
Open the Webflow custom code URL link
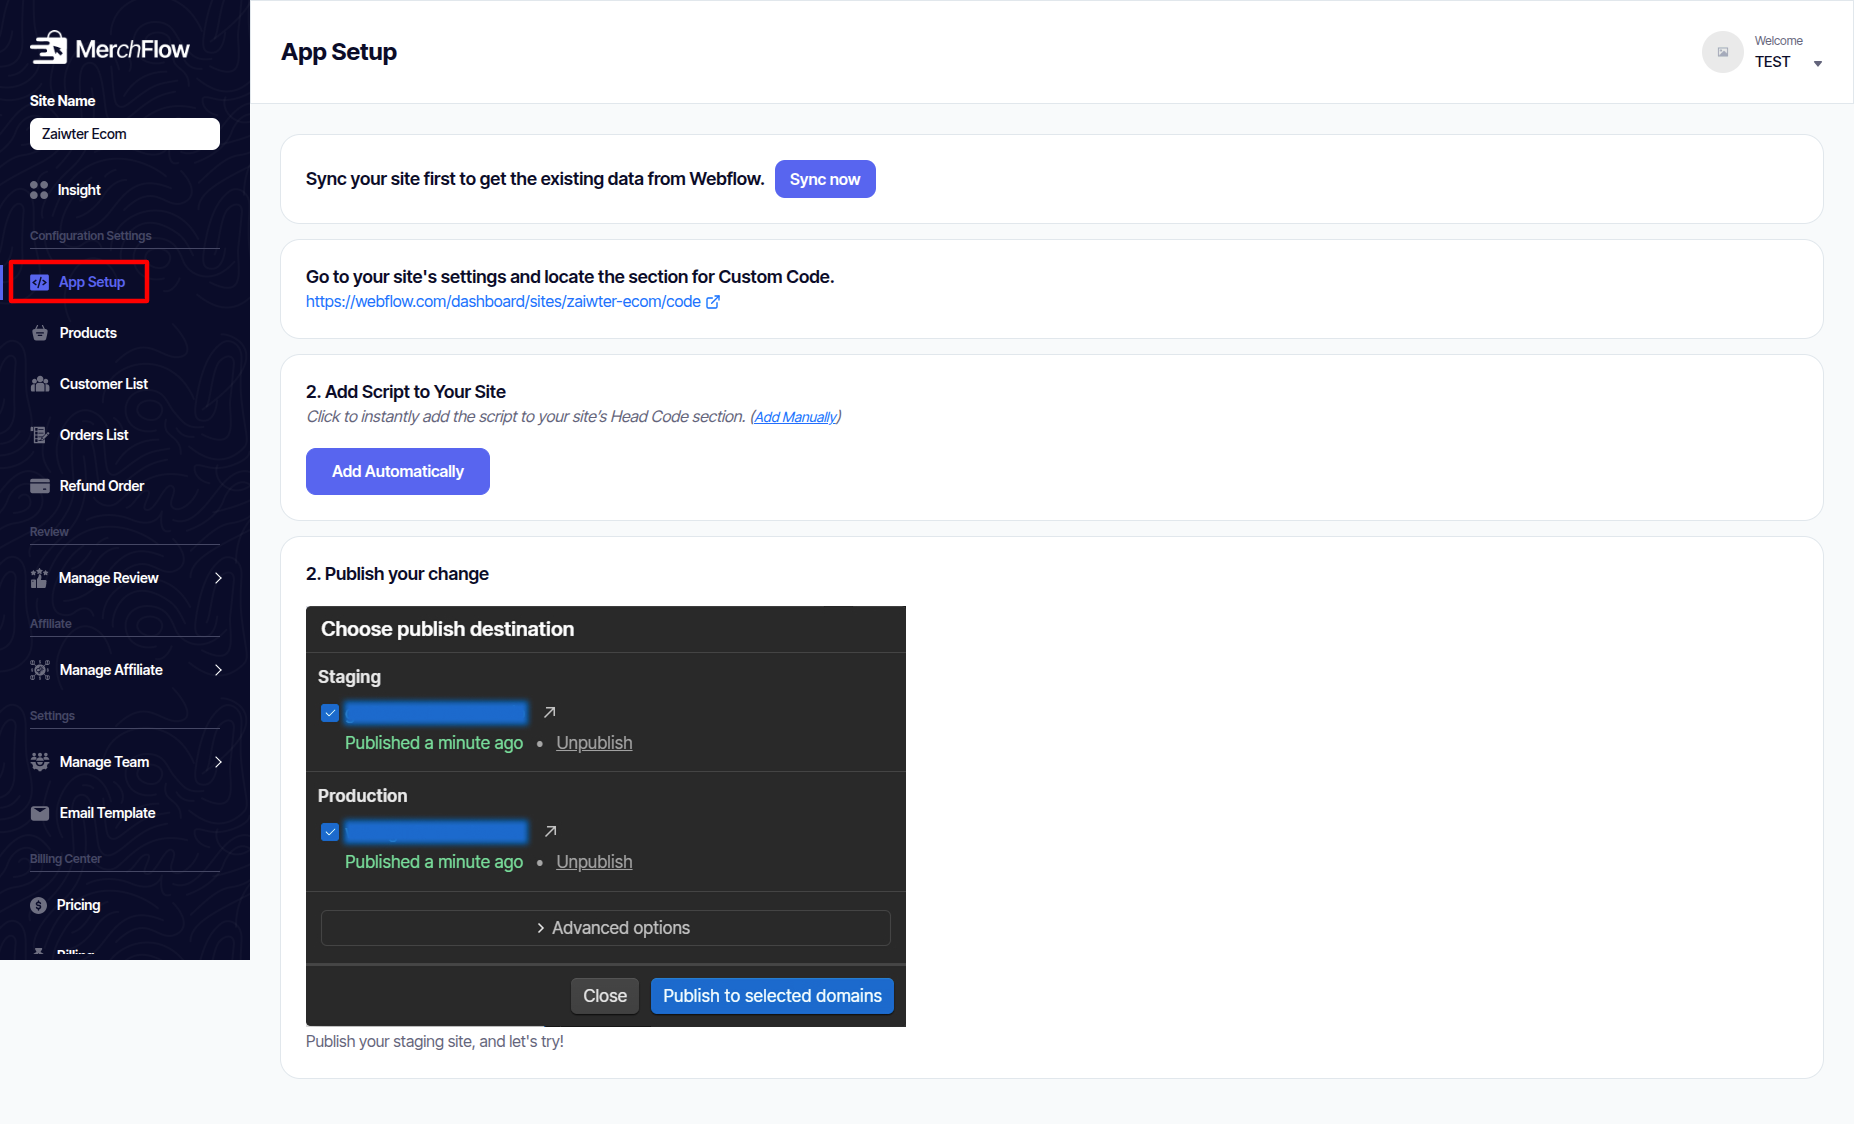(x=503, y=302)
